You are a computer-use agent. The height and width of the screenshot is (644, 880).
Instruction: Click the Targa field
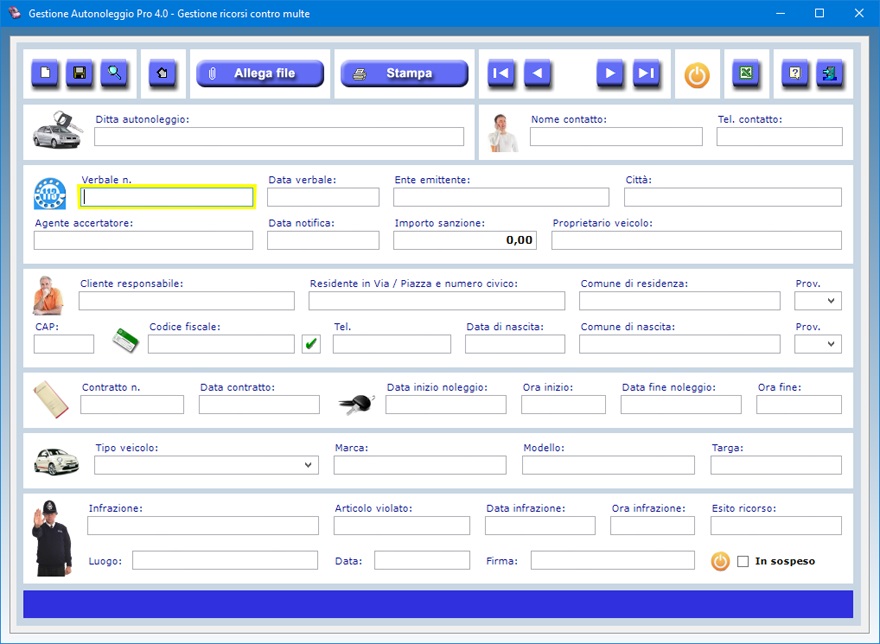coord(776,465)
